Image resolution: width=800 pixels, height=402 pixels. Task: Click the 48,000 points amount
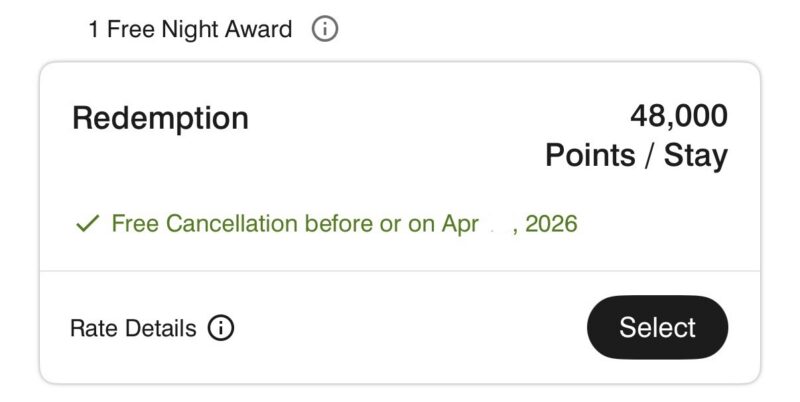(x=678, y=117)
